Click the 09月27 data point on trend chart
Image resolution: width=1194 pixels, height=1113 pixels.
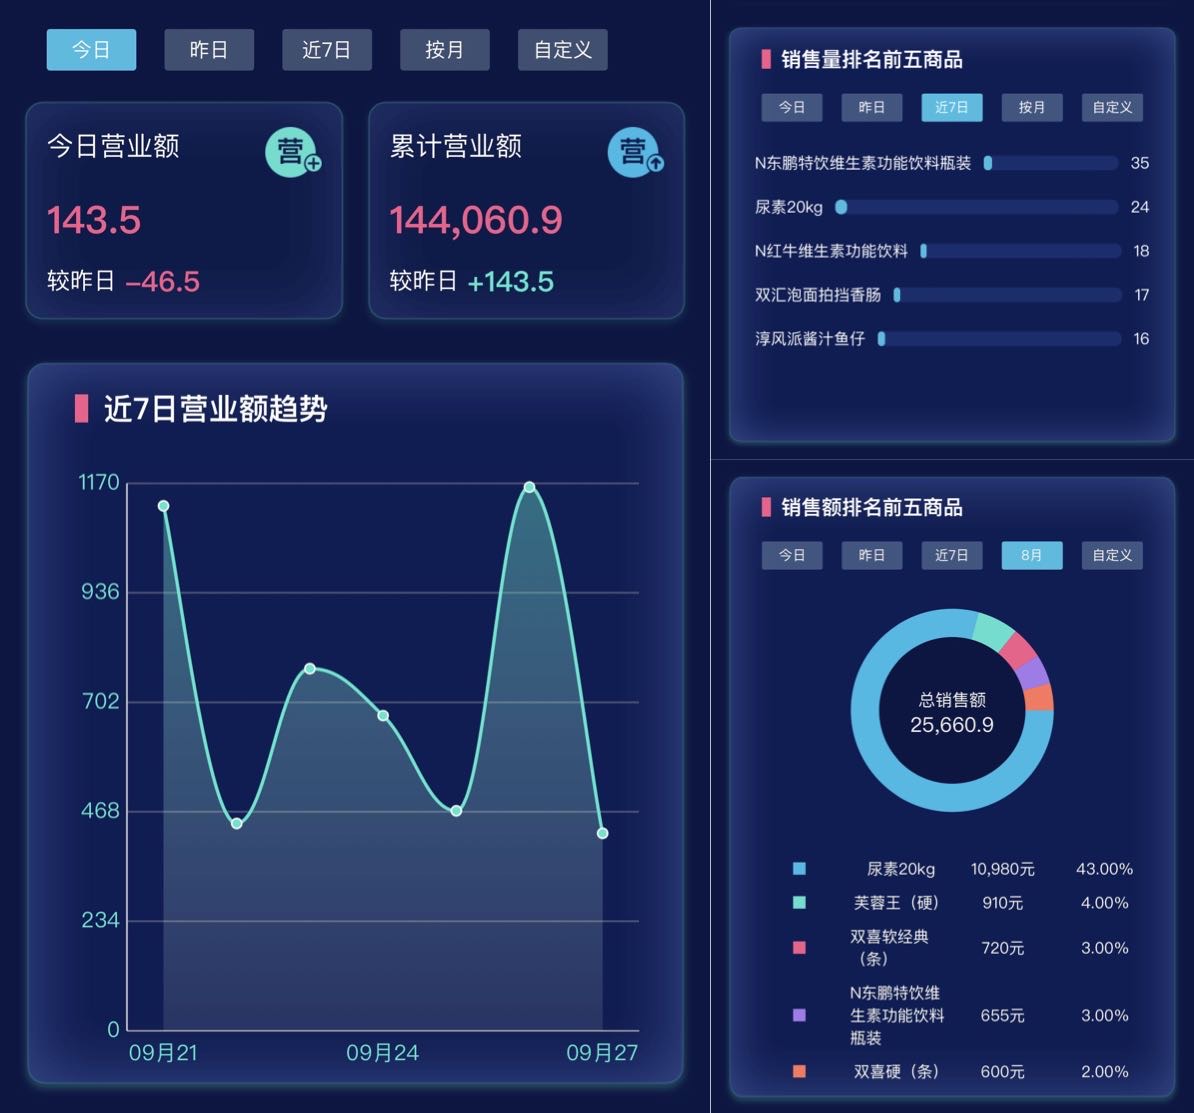point(602,834)
